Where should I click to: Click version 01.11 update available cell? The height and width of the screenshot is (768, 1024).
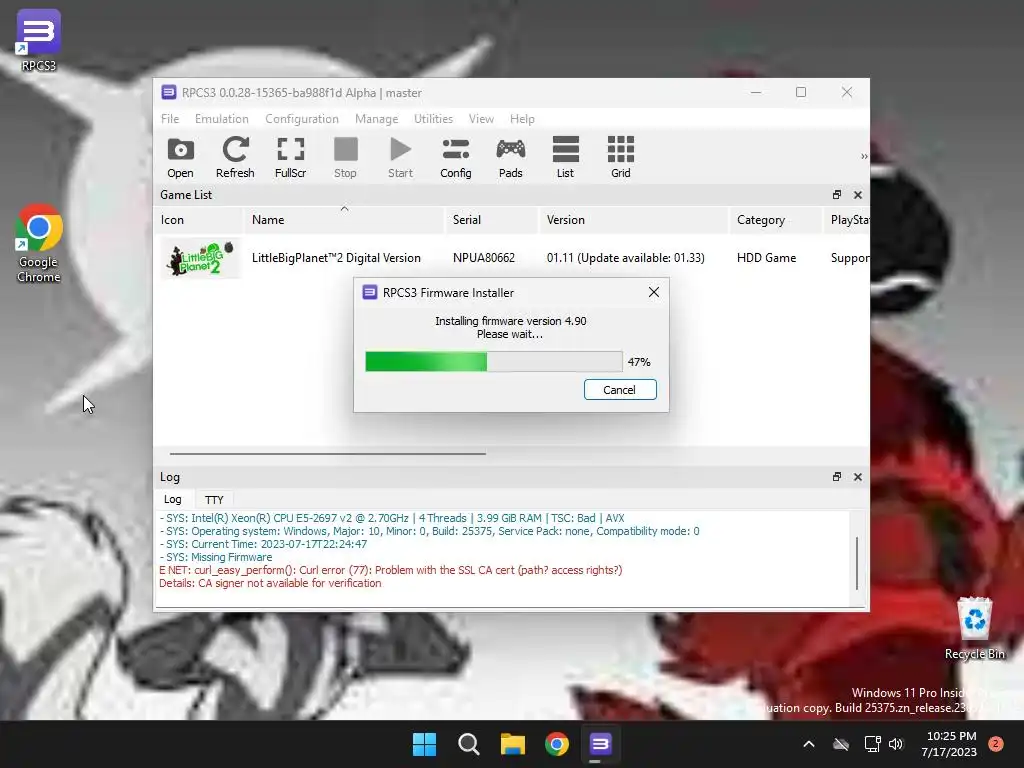(626, 258)
